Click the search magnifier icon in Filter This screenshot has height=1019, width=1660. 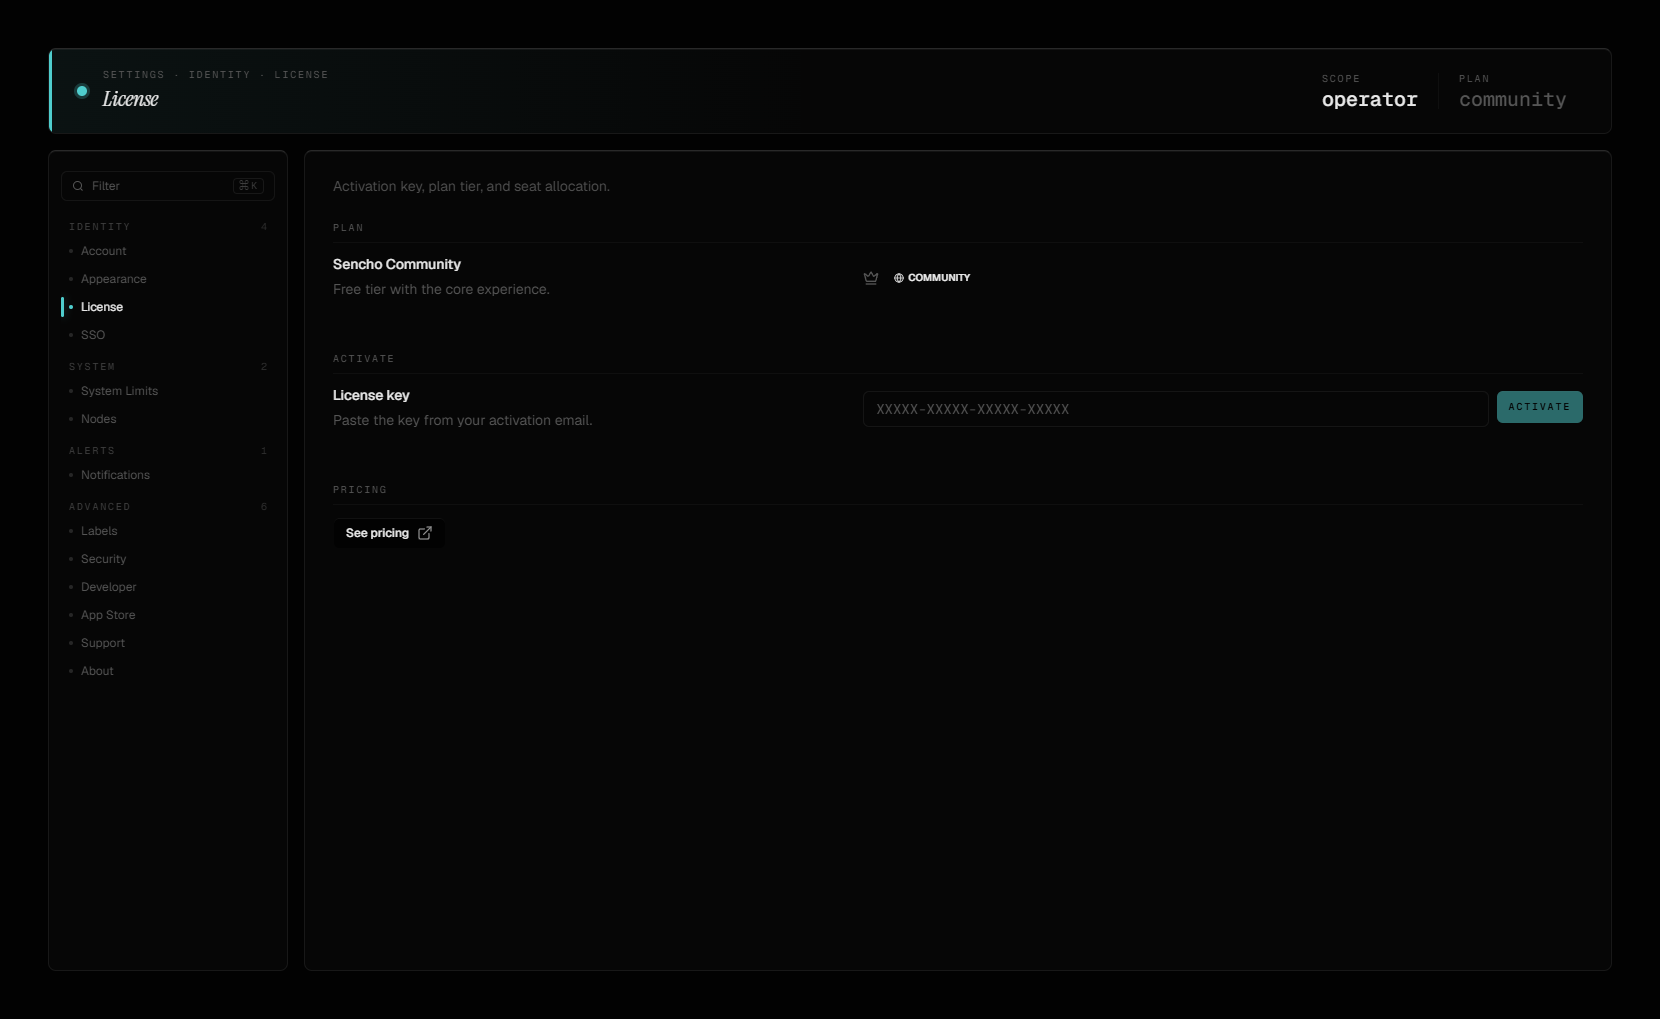pyautogui.click(x=78, y=186)
